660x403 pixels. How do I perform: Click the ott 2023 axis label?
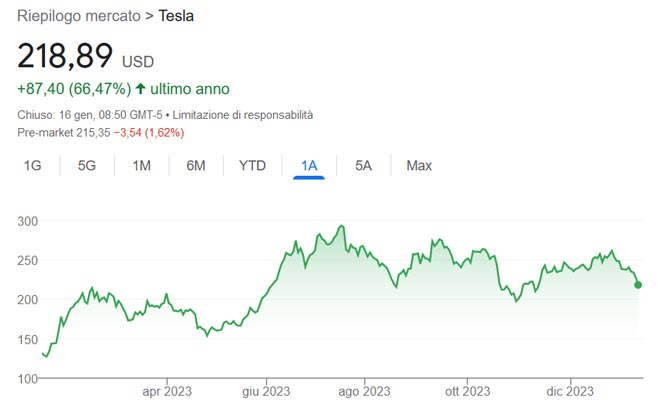(467, 392)
